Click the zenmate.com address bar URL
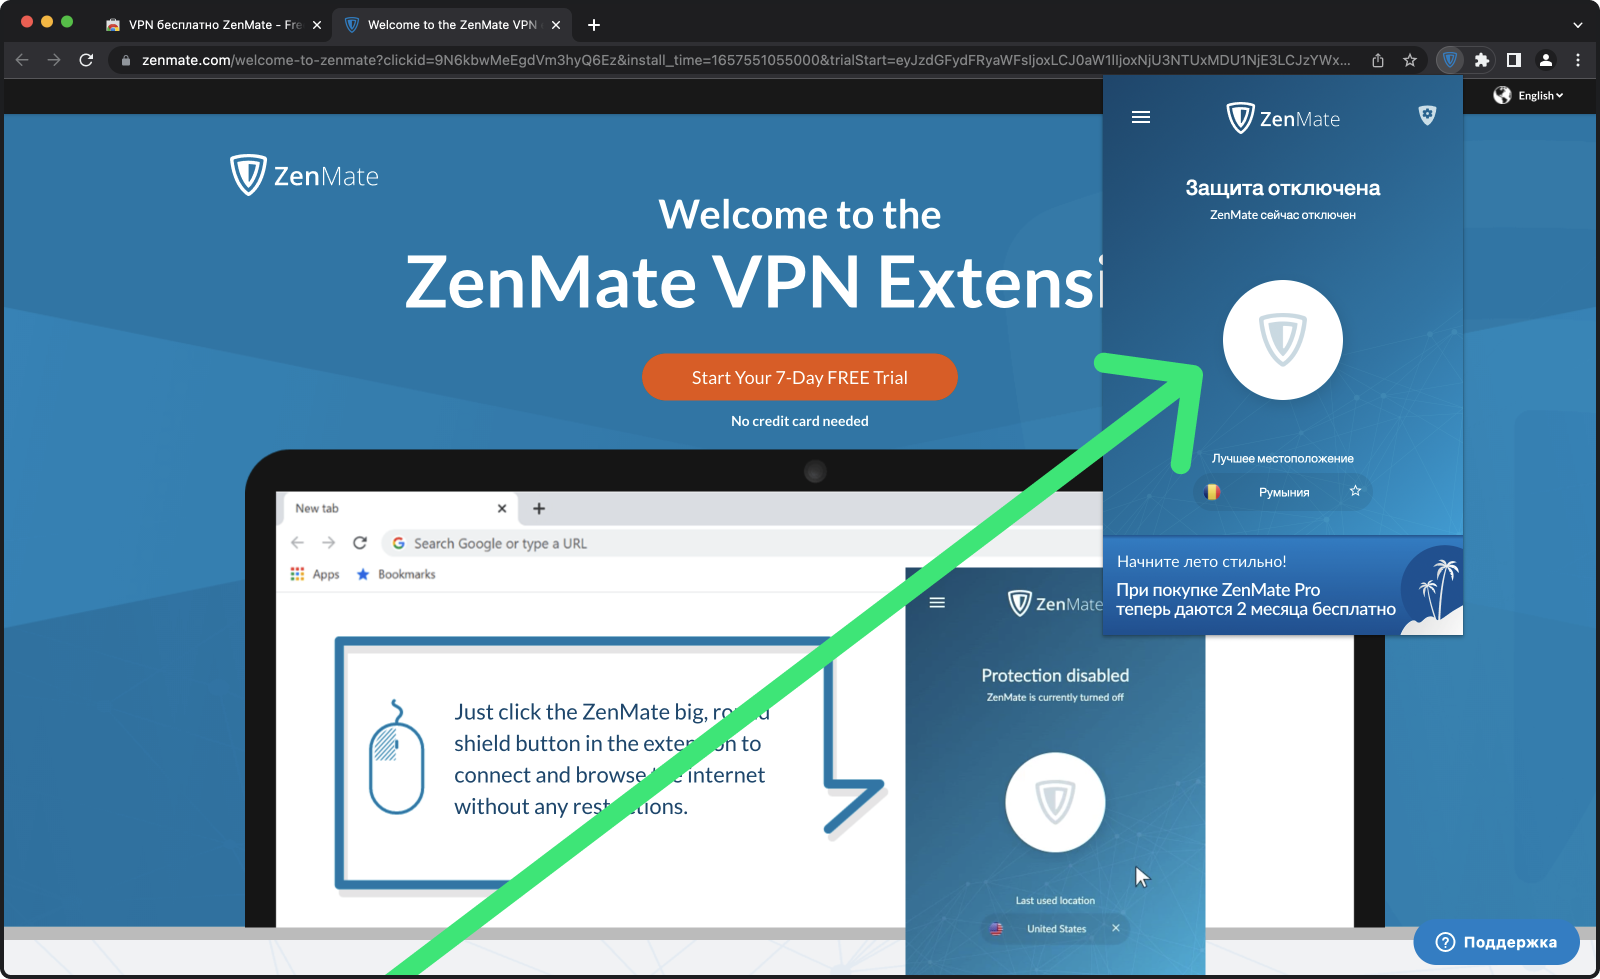 [x=745, y=60]
